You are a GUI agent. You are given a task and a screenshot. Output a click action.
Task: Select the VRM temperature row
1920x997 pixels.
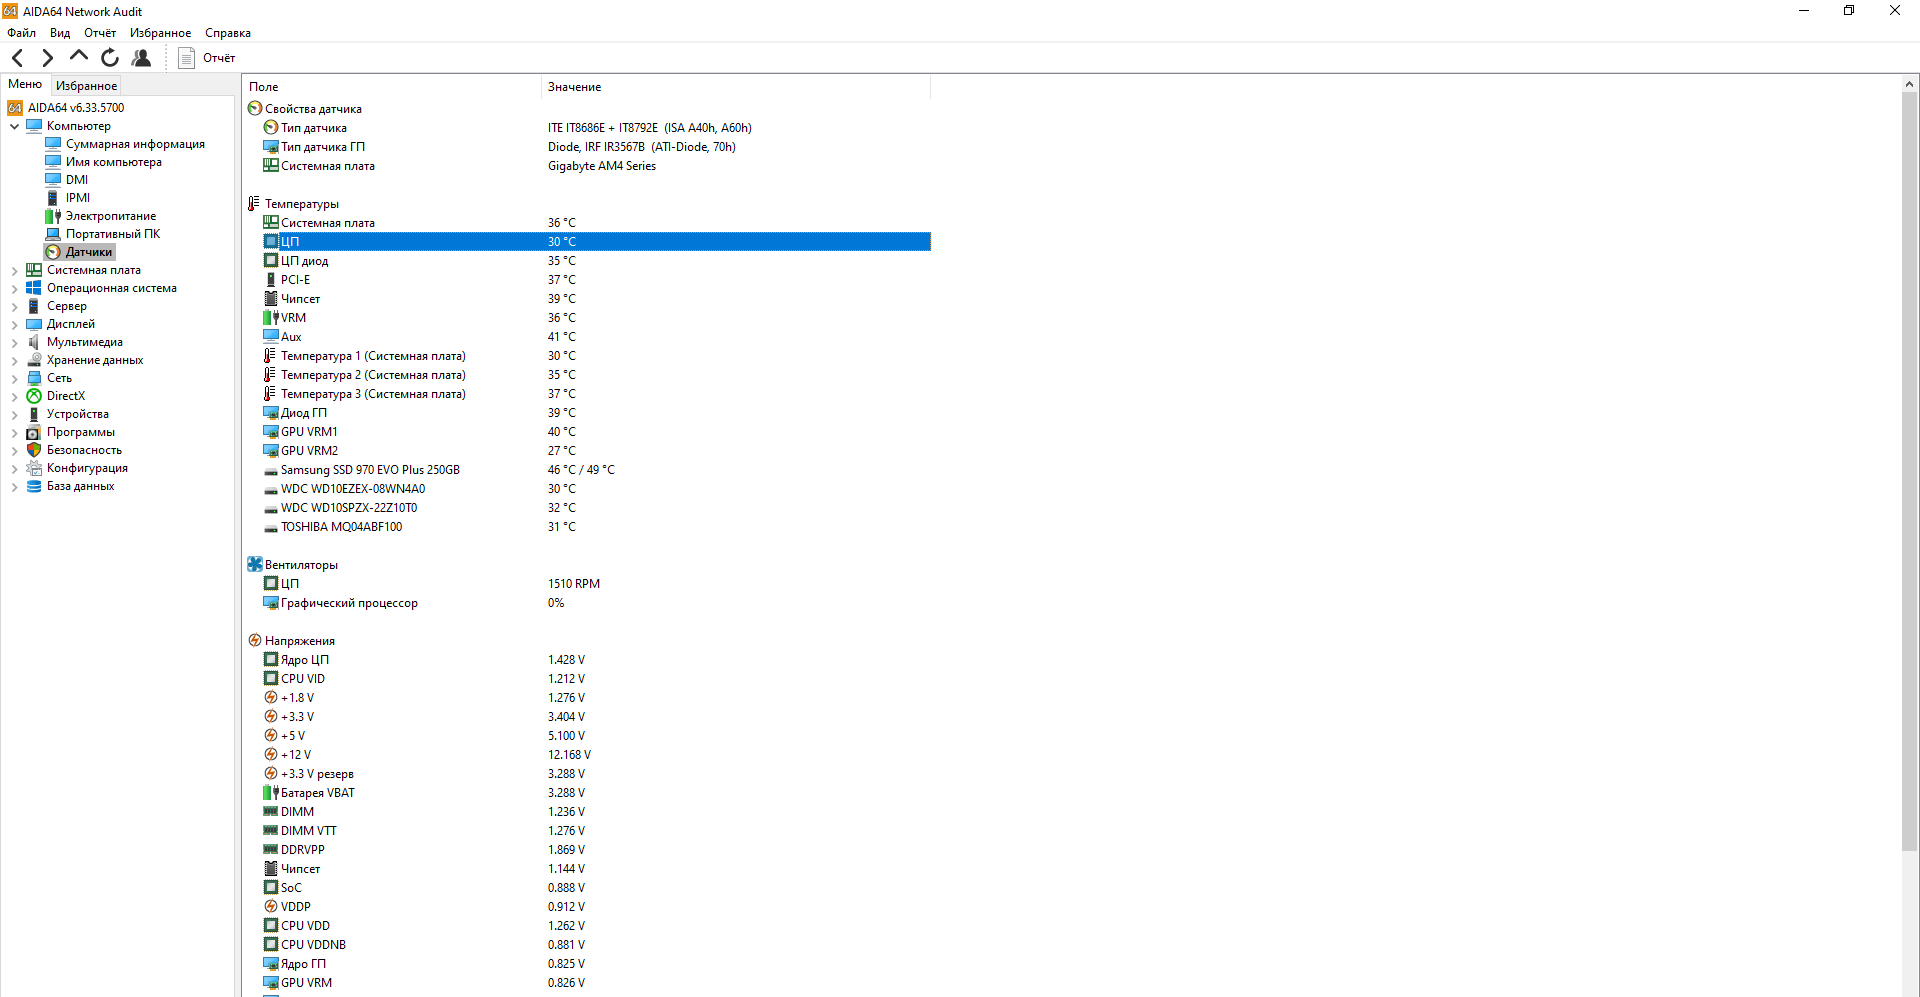coord(596,318)
